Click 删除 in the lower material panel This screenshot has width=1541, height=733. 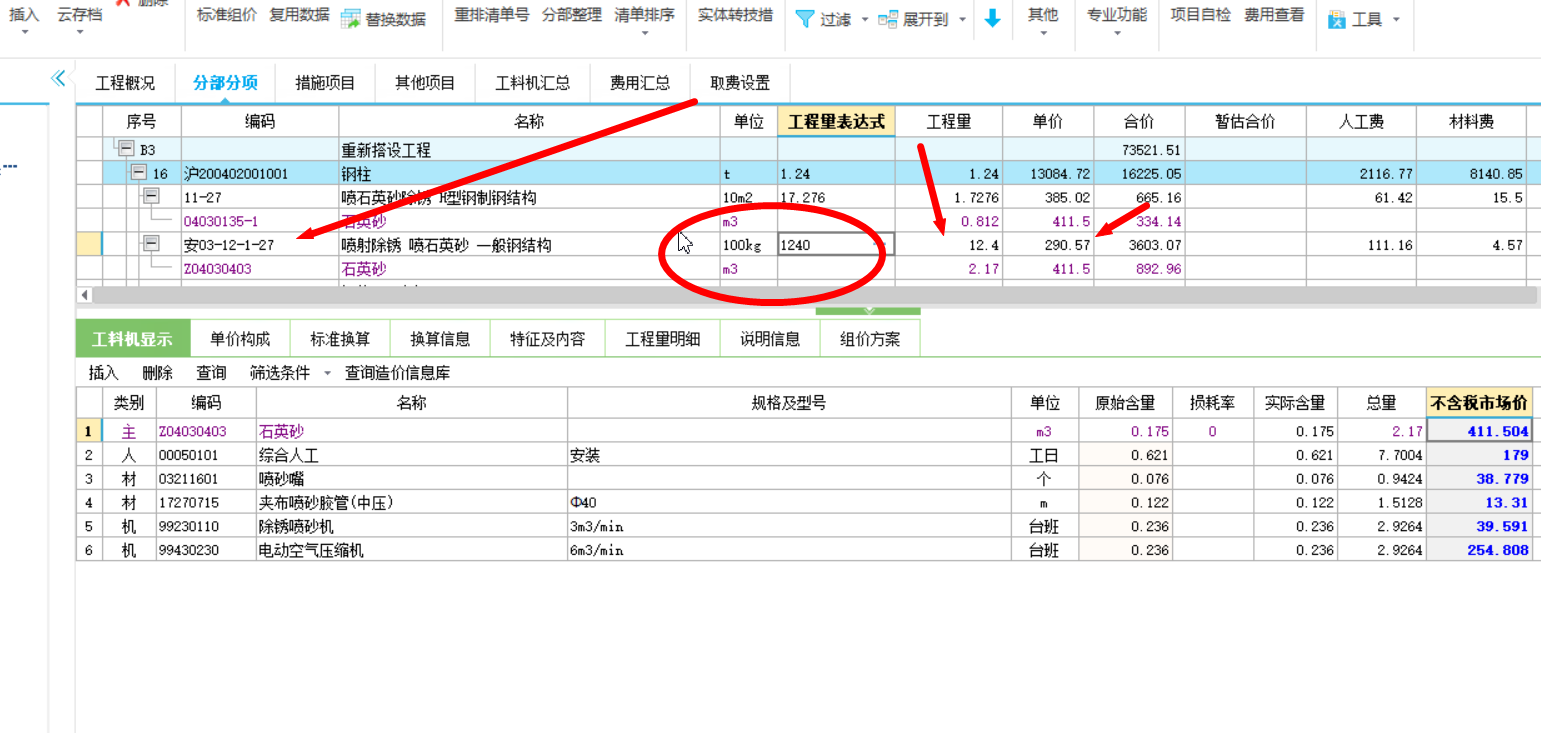(x=158, y=373)
